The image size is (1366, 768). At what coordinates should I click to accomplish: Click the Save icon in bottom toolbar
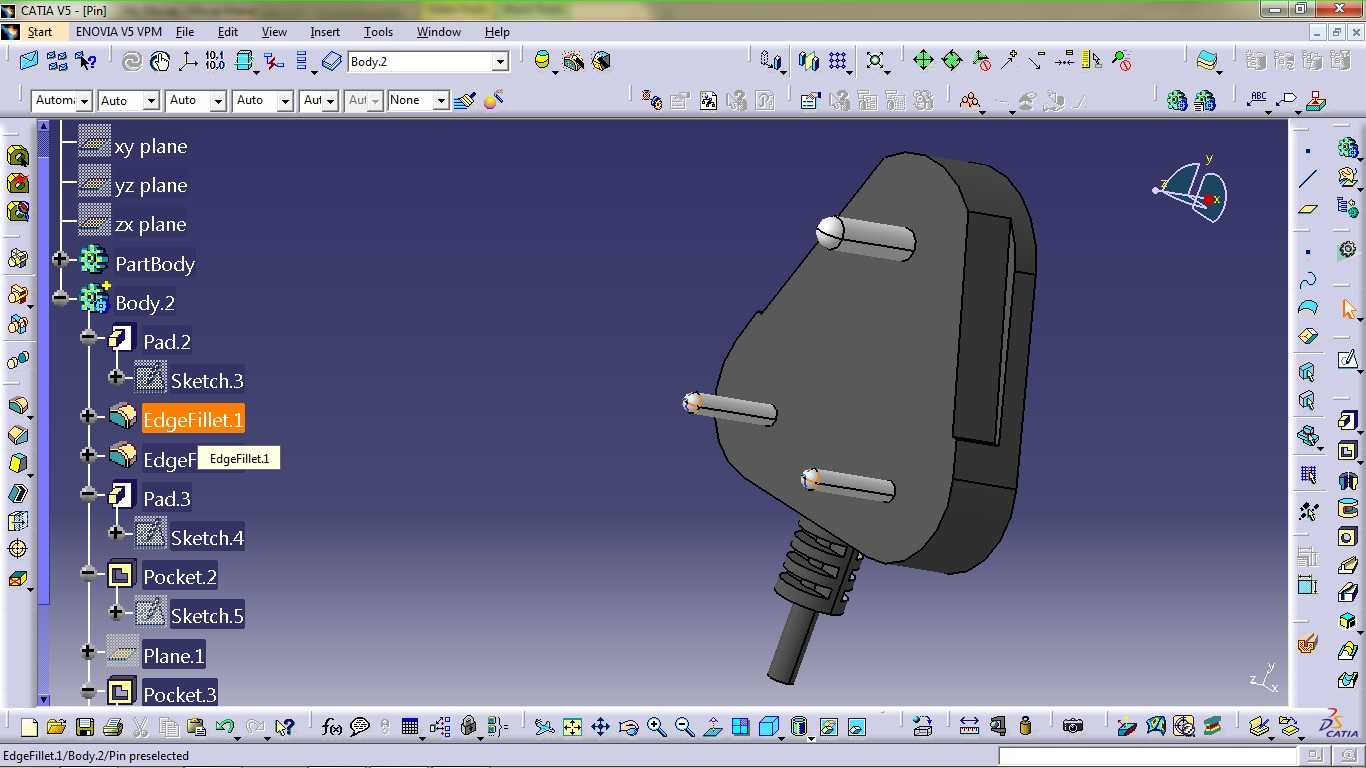tap(84, 727)
